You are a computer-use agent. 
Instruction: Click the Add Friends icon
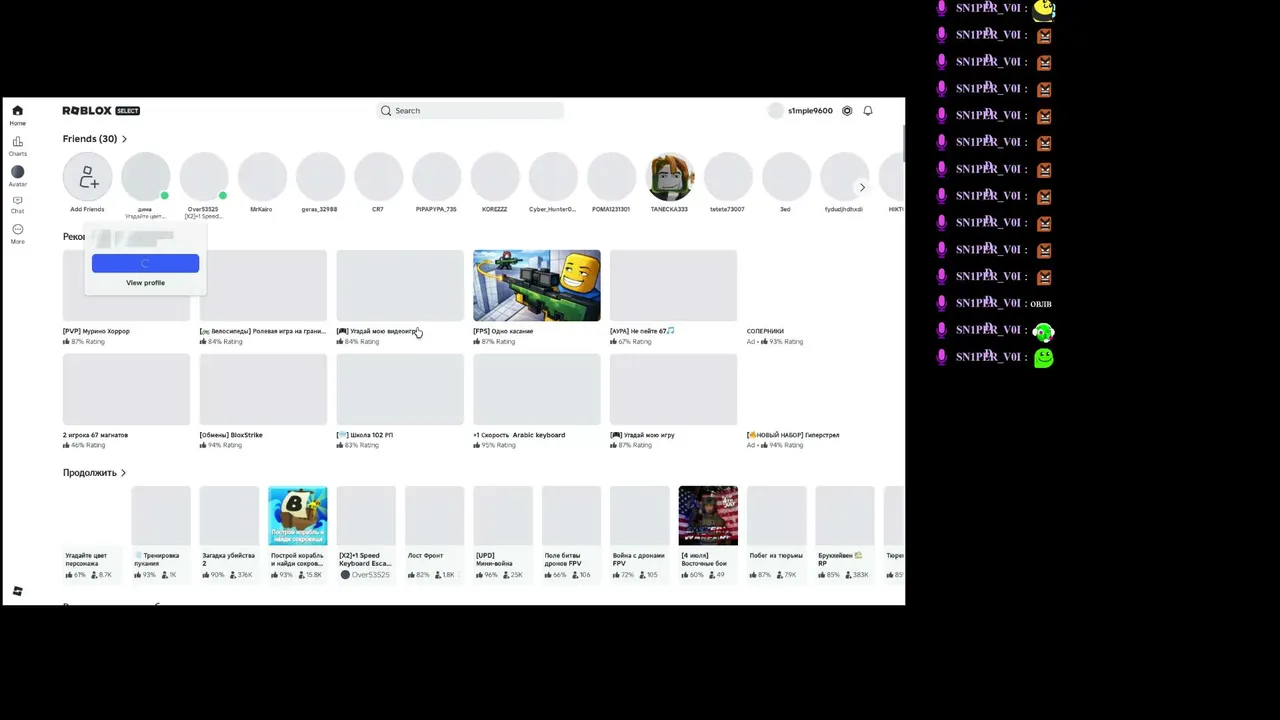(x=87, y=178)
